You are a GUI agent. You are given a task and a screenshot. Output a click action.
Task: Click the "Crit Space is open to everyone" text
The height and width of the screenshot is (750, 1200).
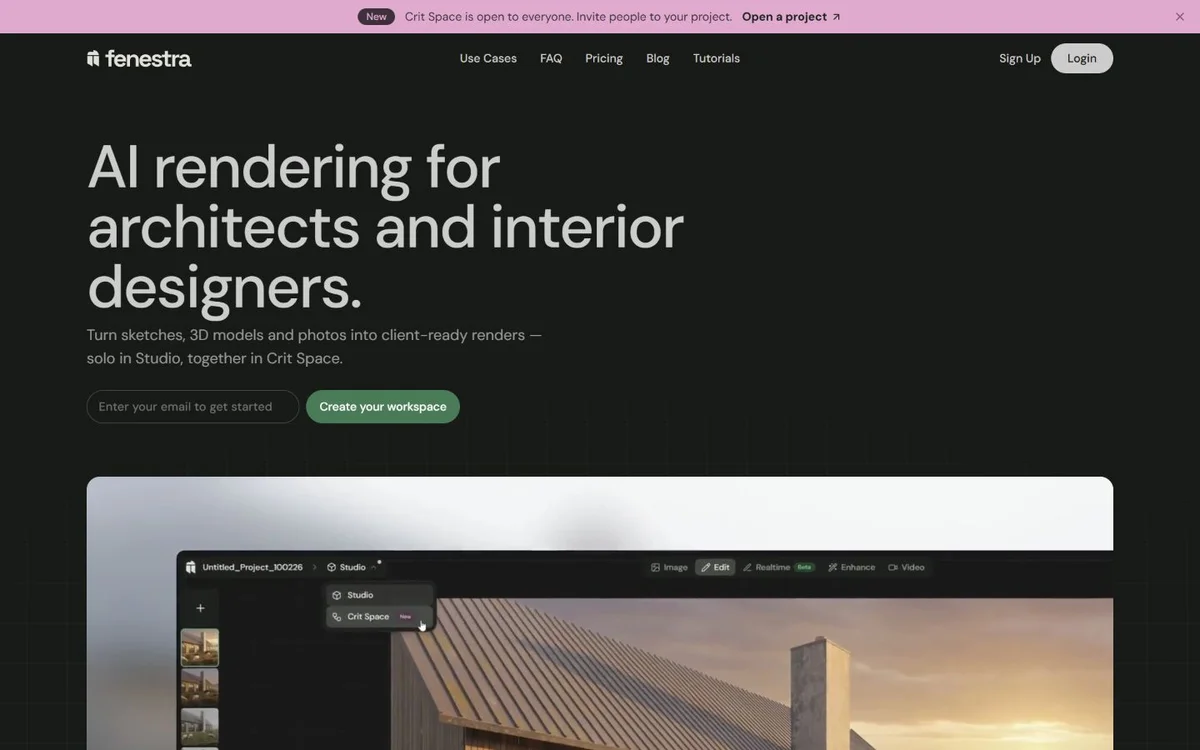[x=568, y=17]
